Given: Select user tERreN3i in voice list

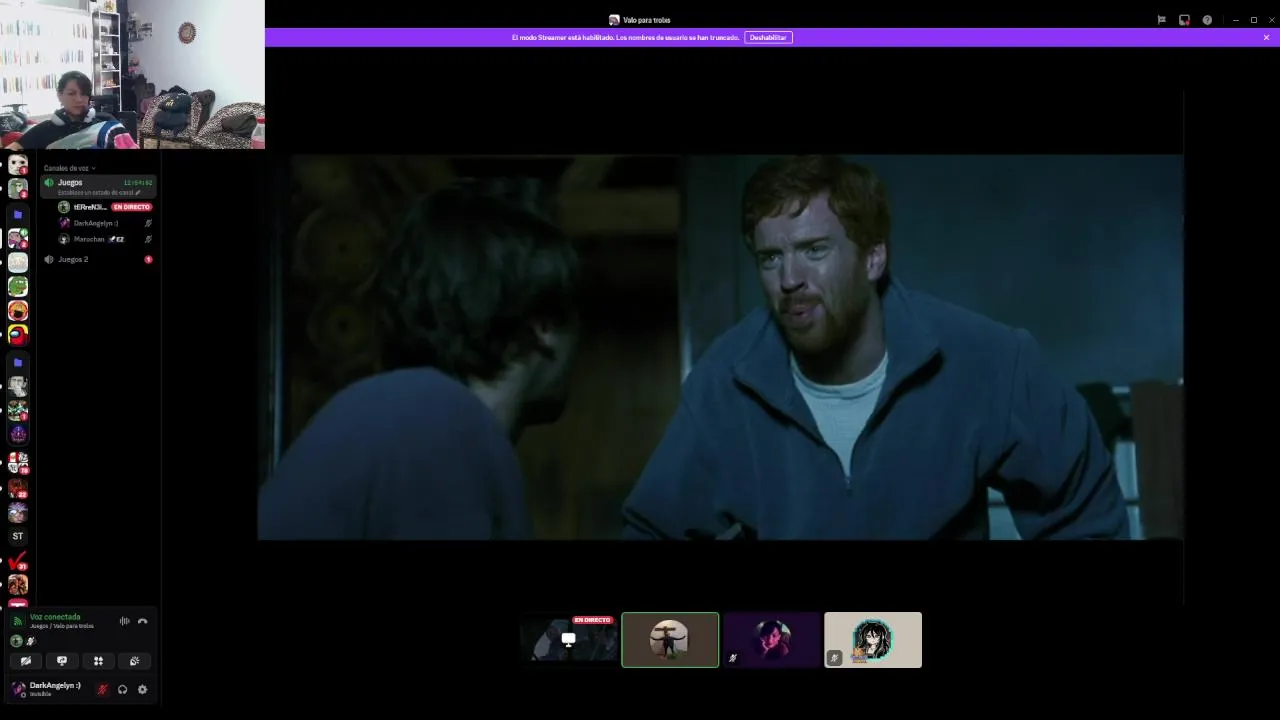Looking at the screenshot, I should (90, 207).
